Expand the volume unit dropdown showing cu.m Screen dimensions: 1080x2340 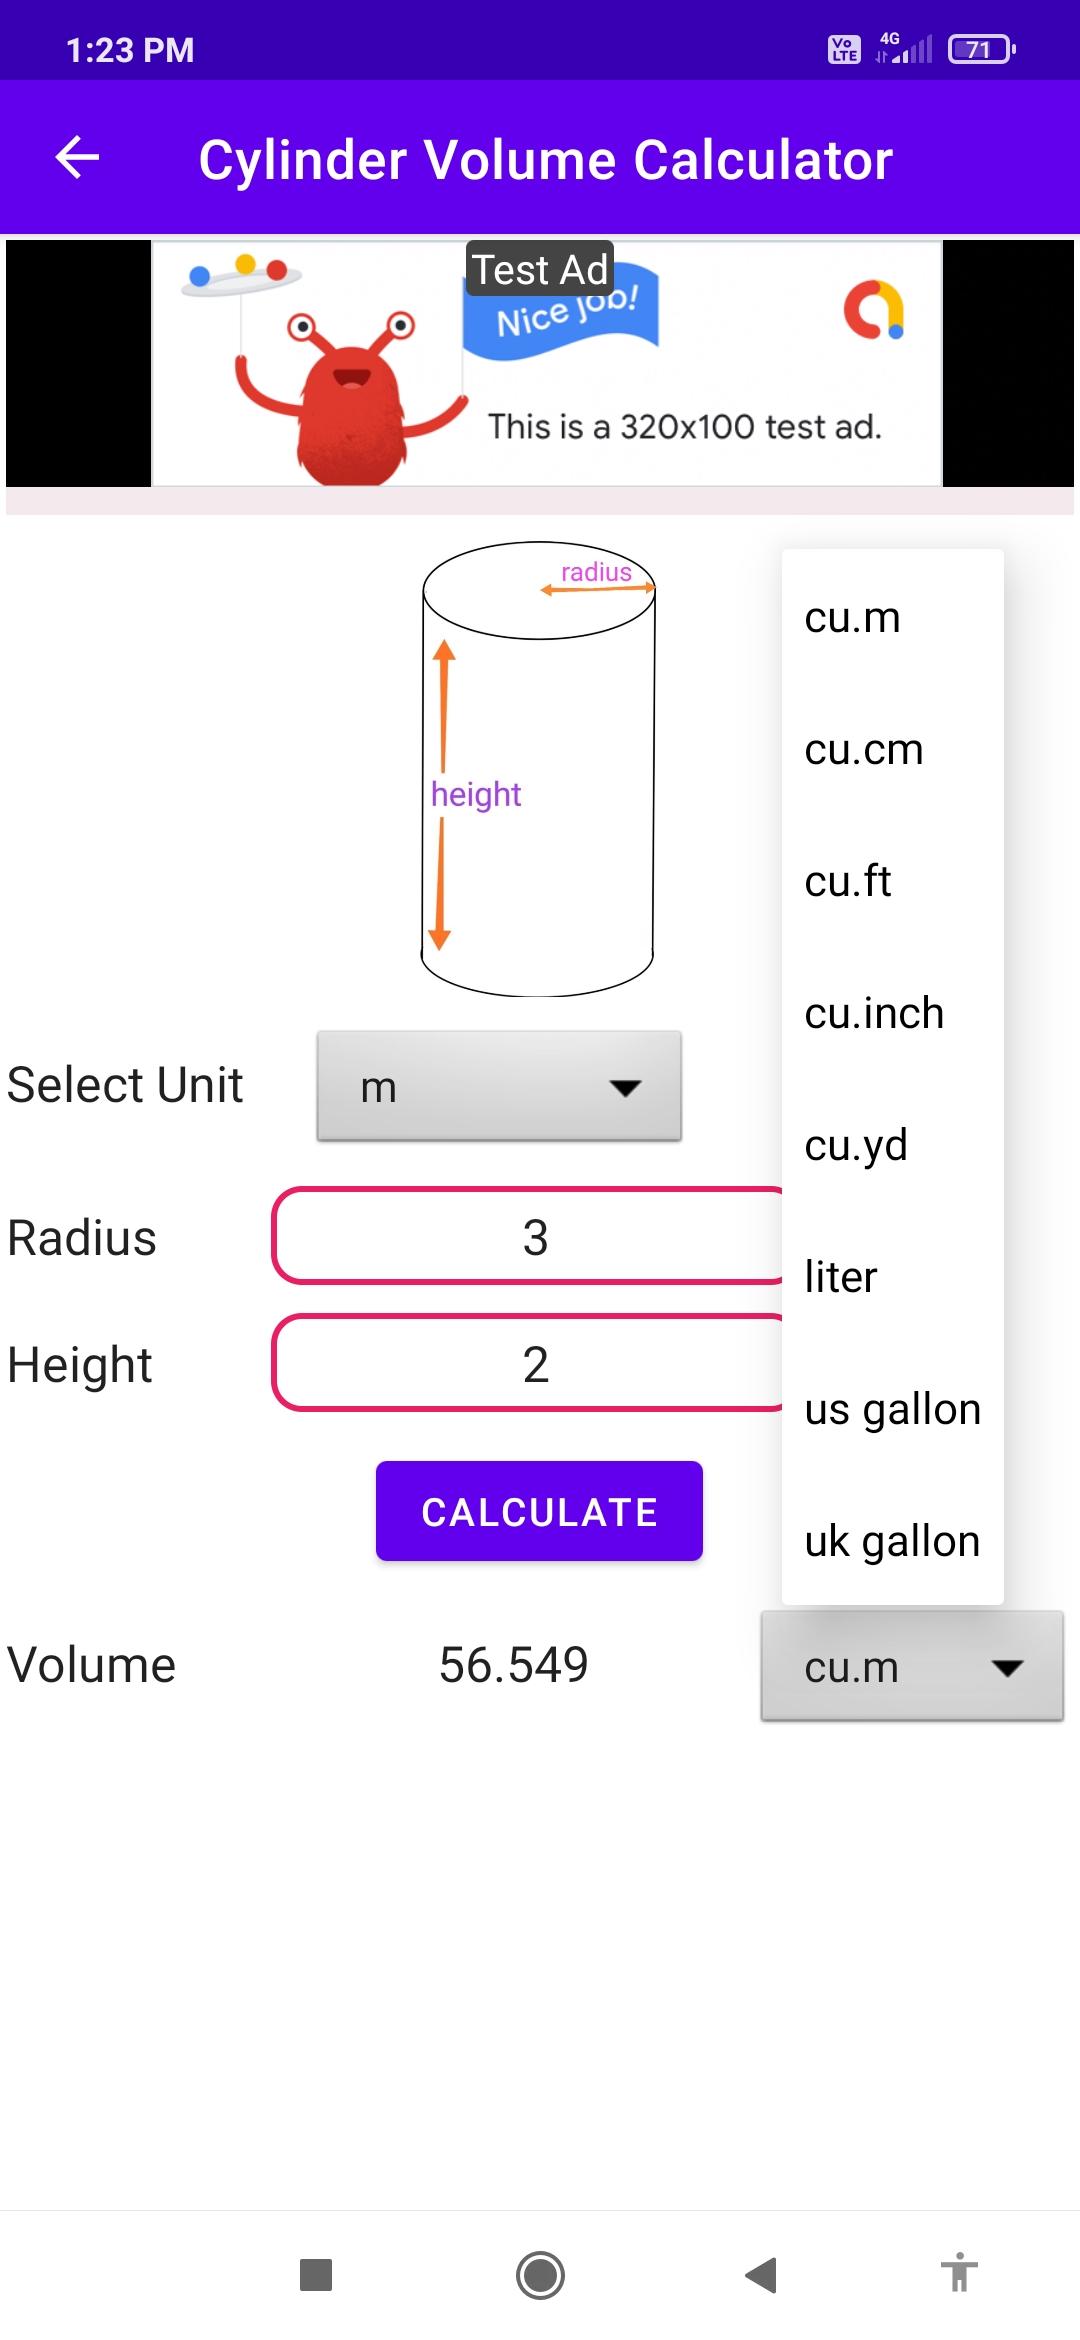point(912,1666)
